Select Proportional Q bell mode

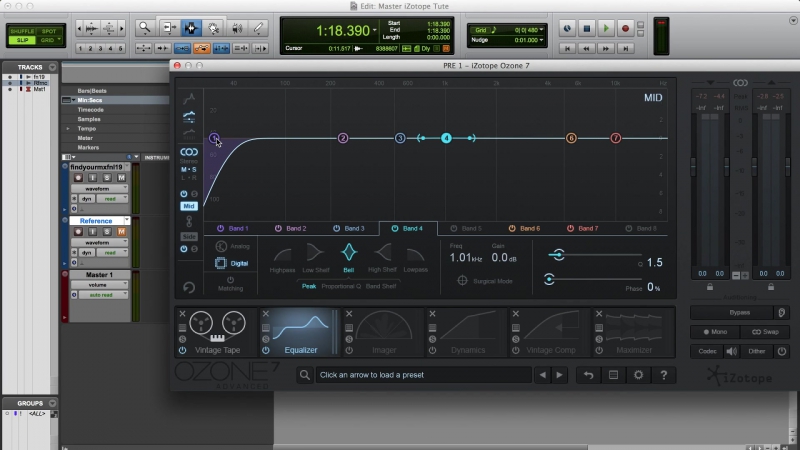click(x=341, y=286)
